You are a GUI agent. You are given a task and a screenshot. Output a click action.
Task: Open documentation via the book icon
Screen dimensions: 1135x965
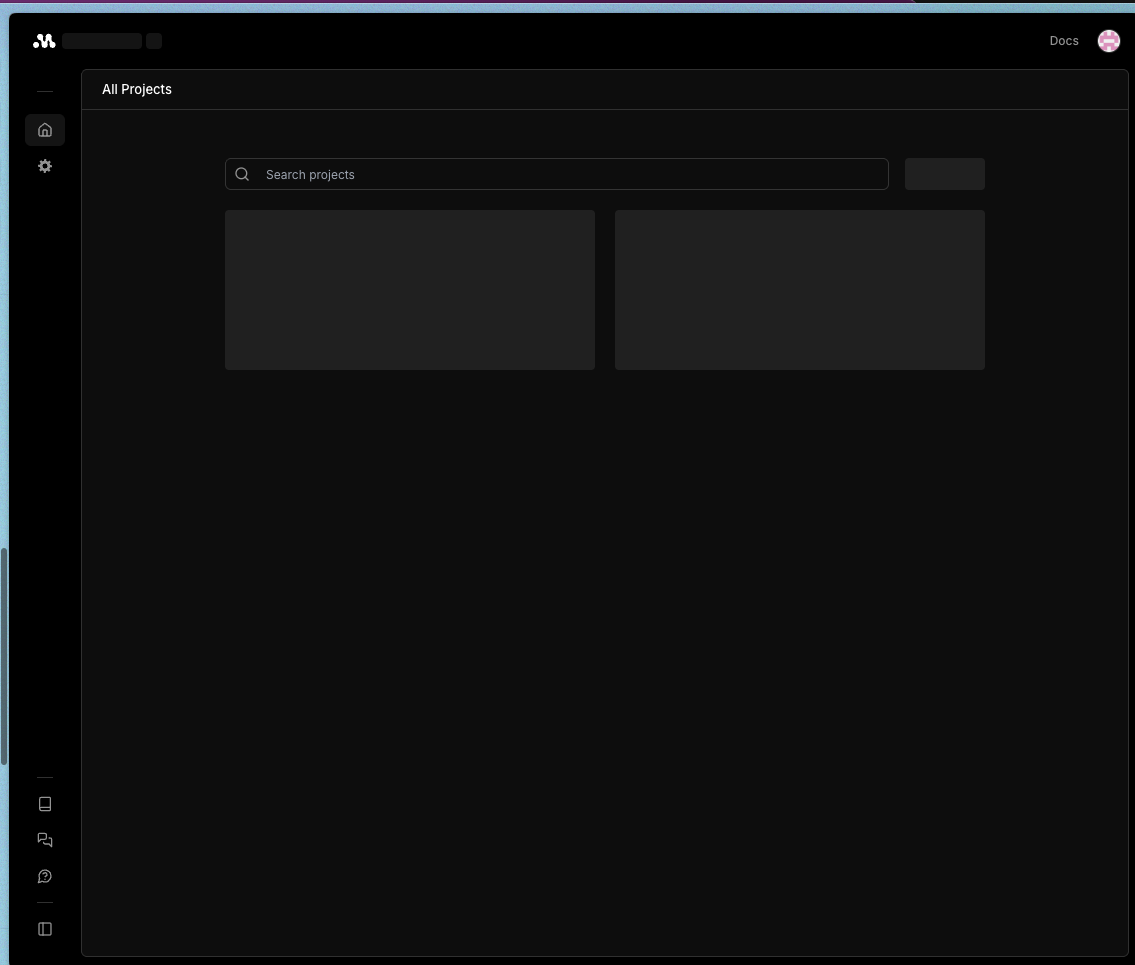click(44, 803)
